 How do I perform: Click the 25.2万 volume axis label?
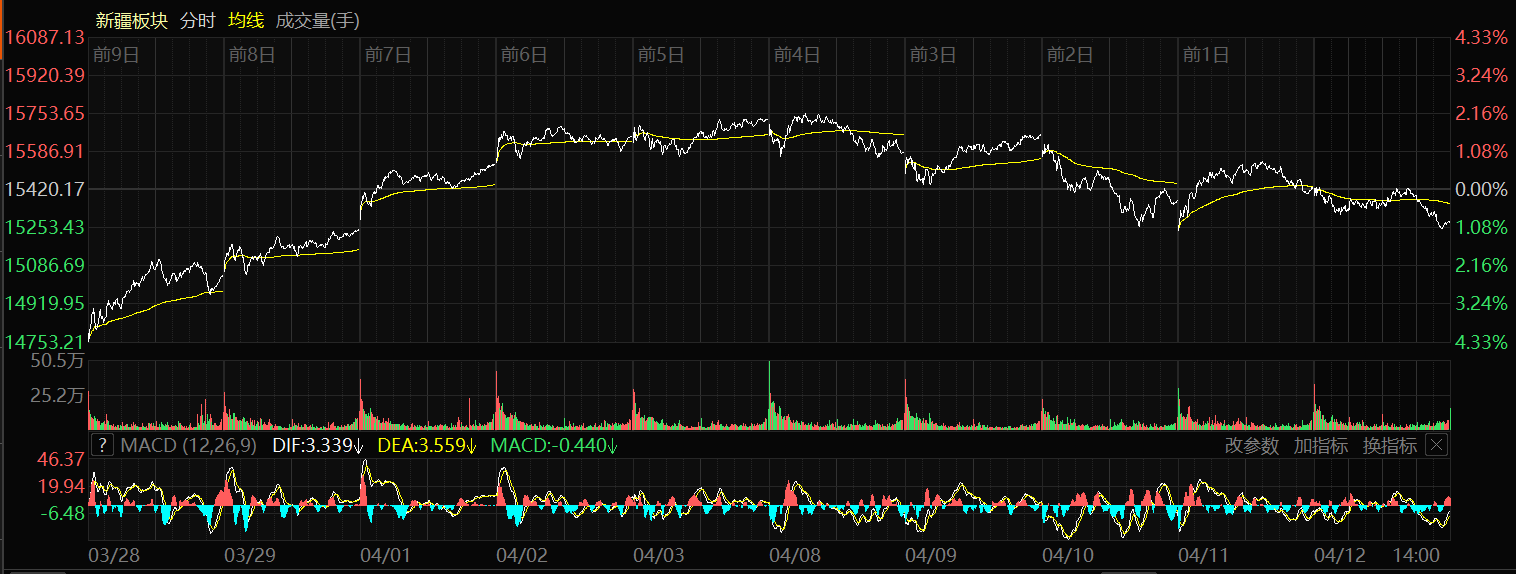coord(57,396)
